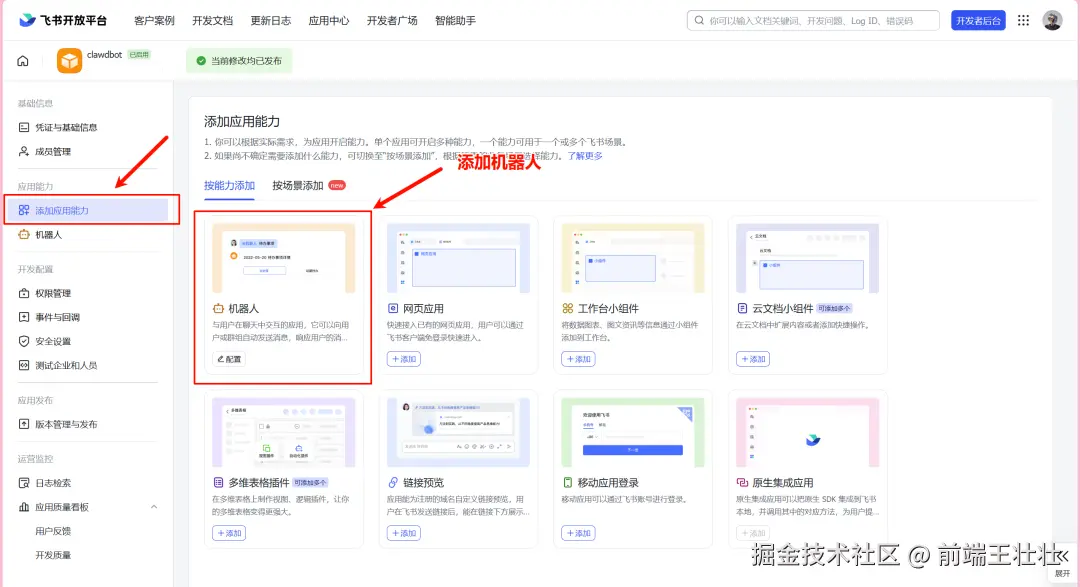Click the 网页应用 card title icon

pyautogui.click(x=393, y=309)
